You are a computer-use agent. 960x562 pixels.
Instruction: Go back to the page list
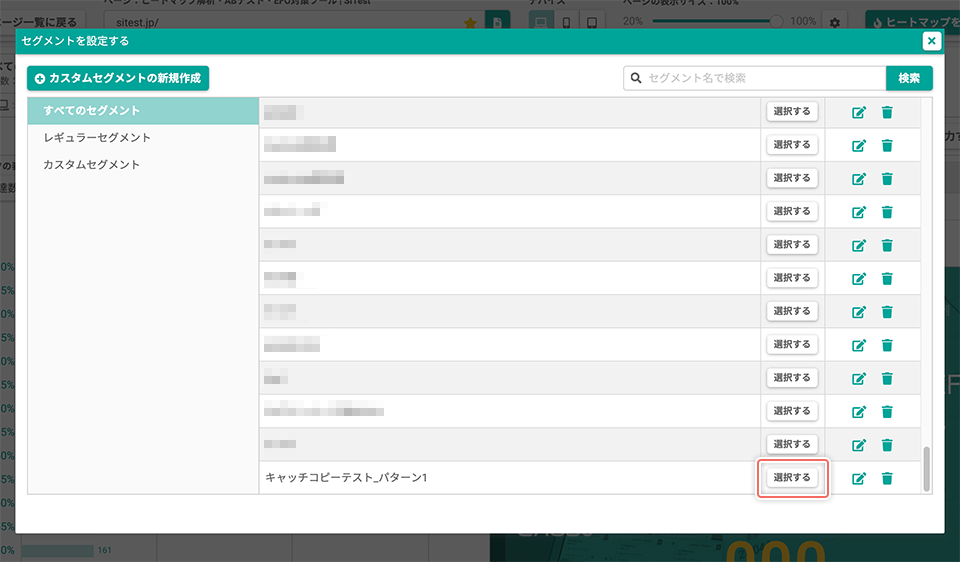40,22
